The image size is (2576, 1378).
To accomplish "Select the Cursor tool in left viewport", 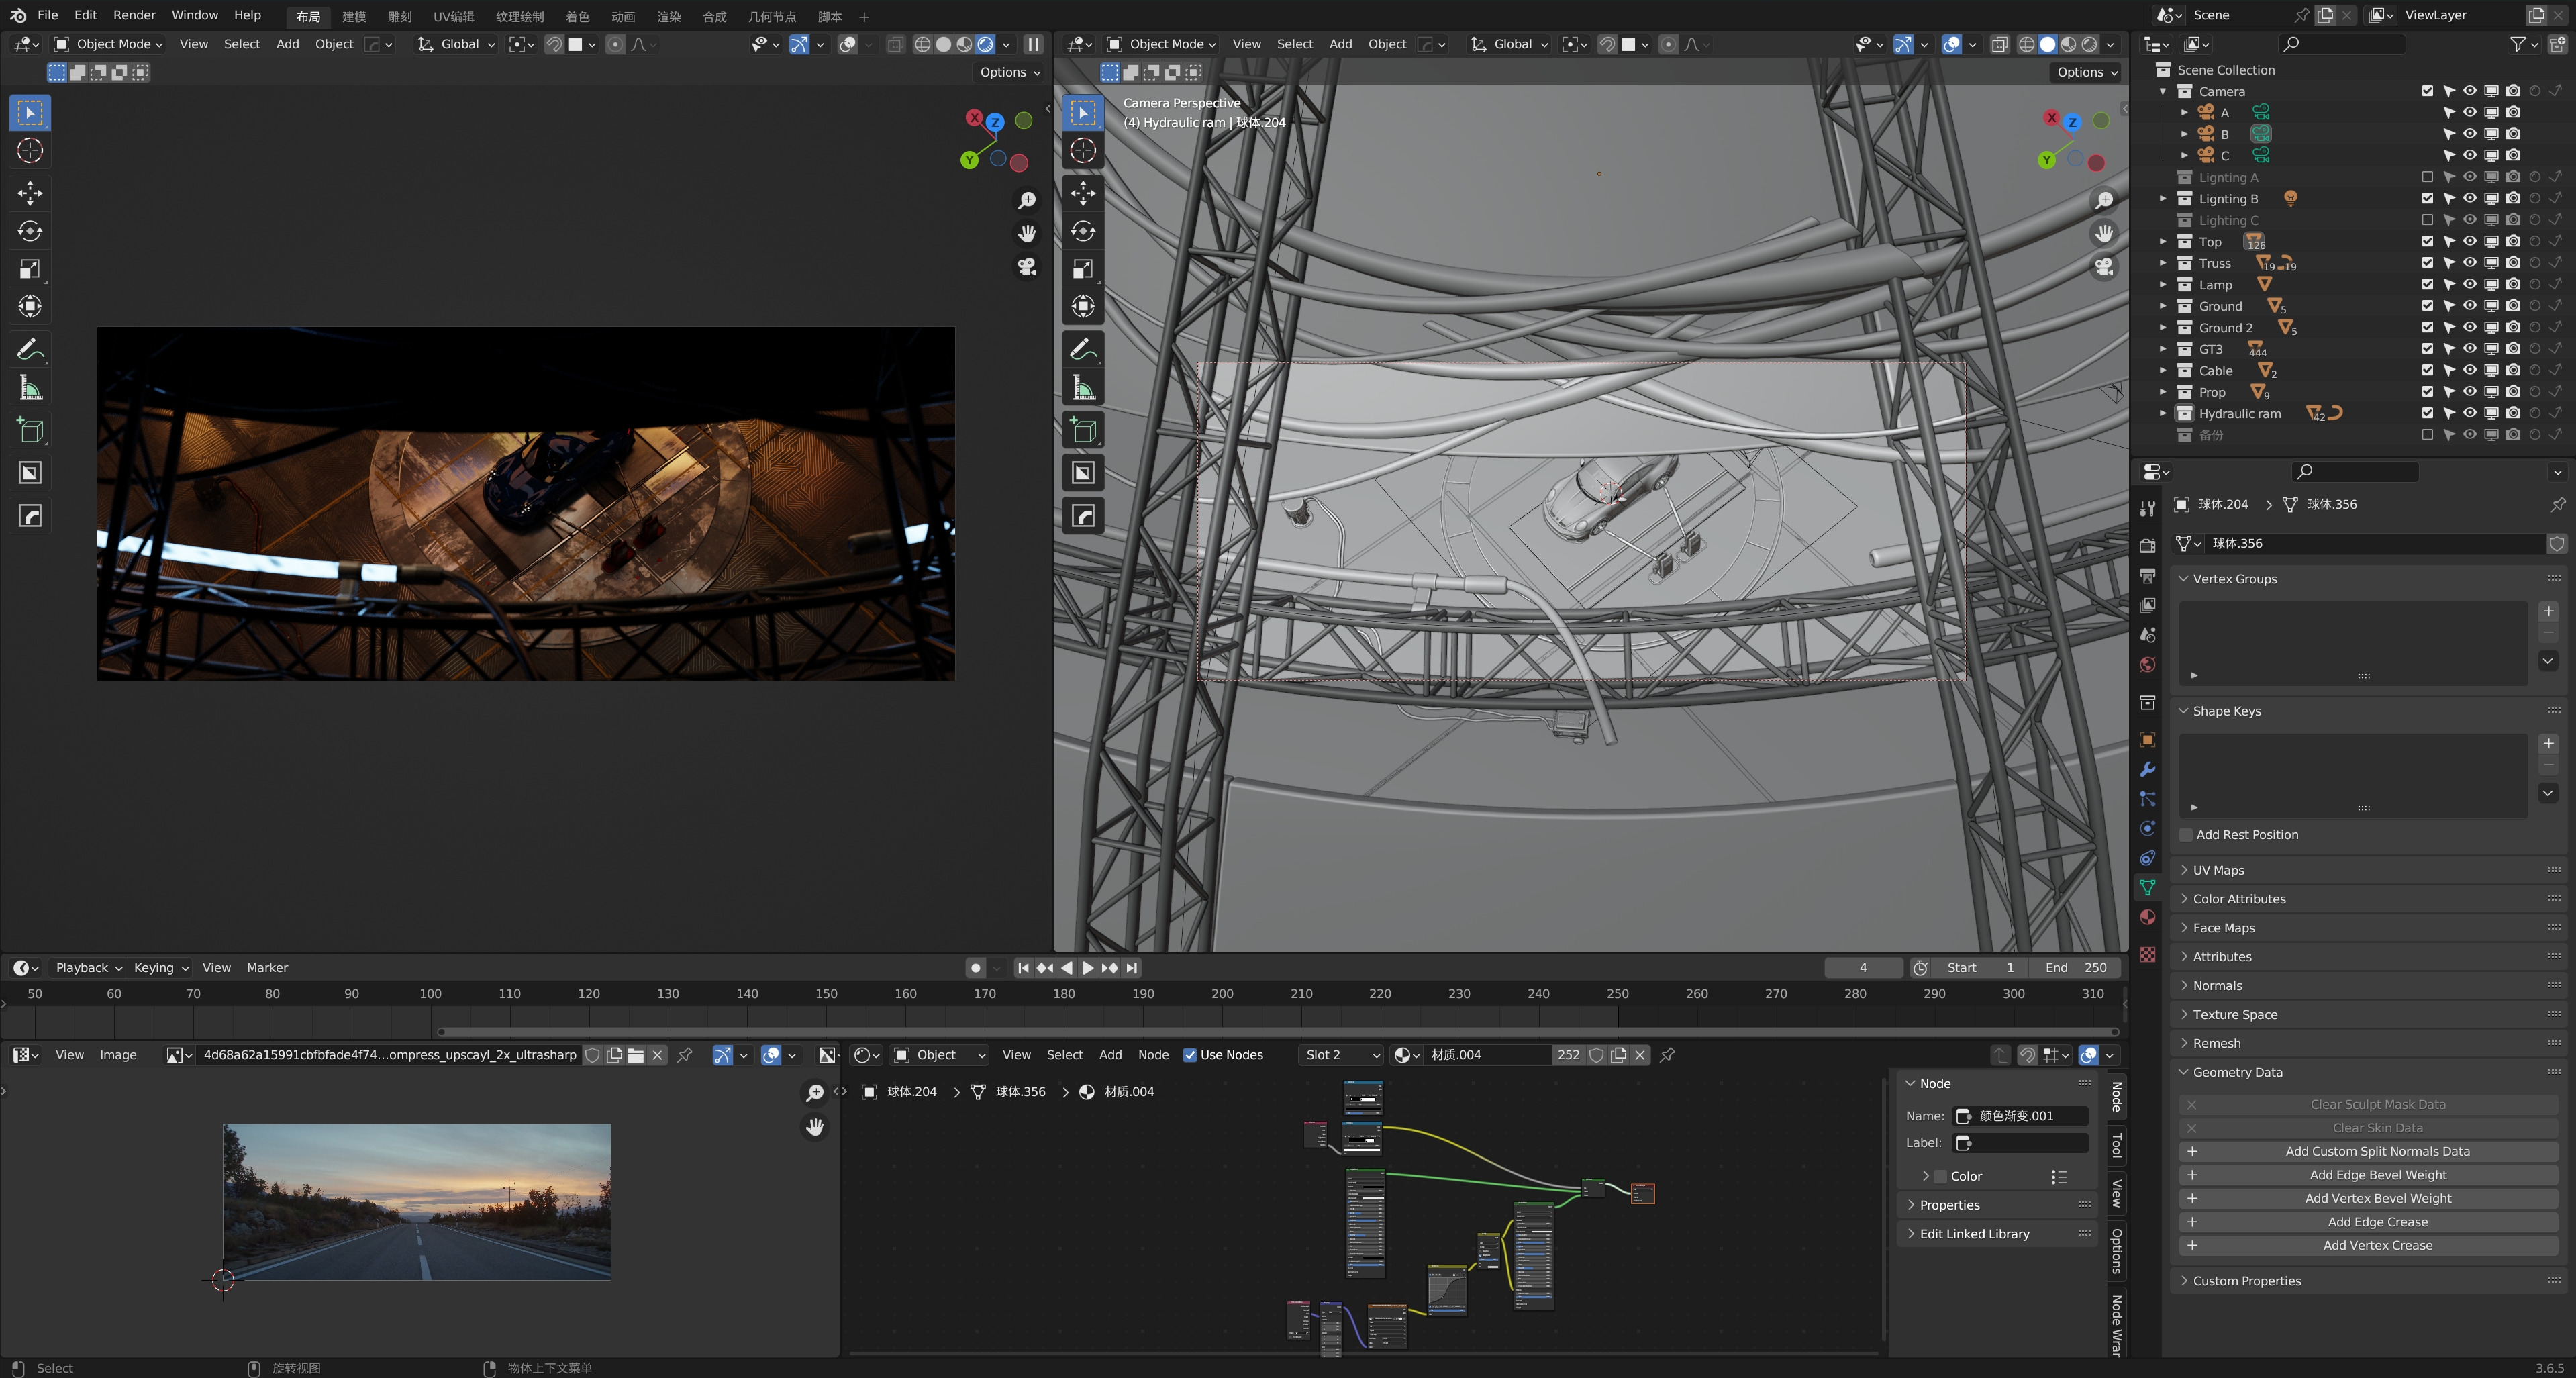I will click(30, 151).
